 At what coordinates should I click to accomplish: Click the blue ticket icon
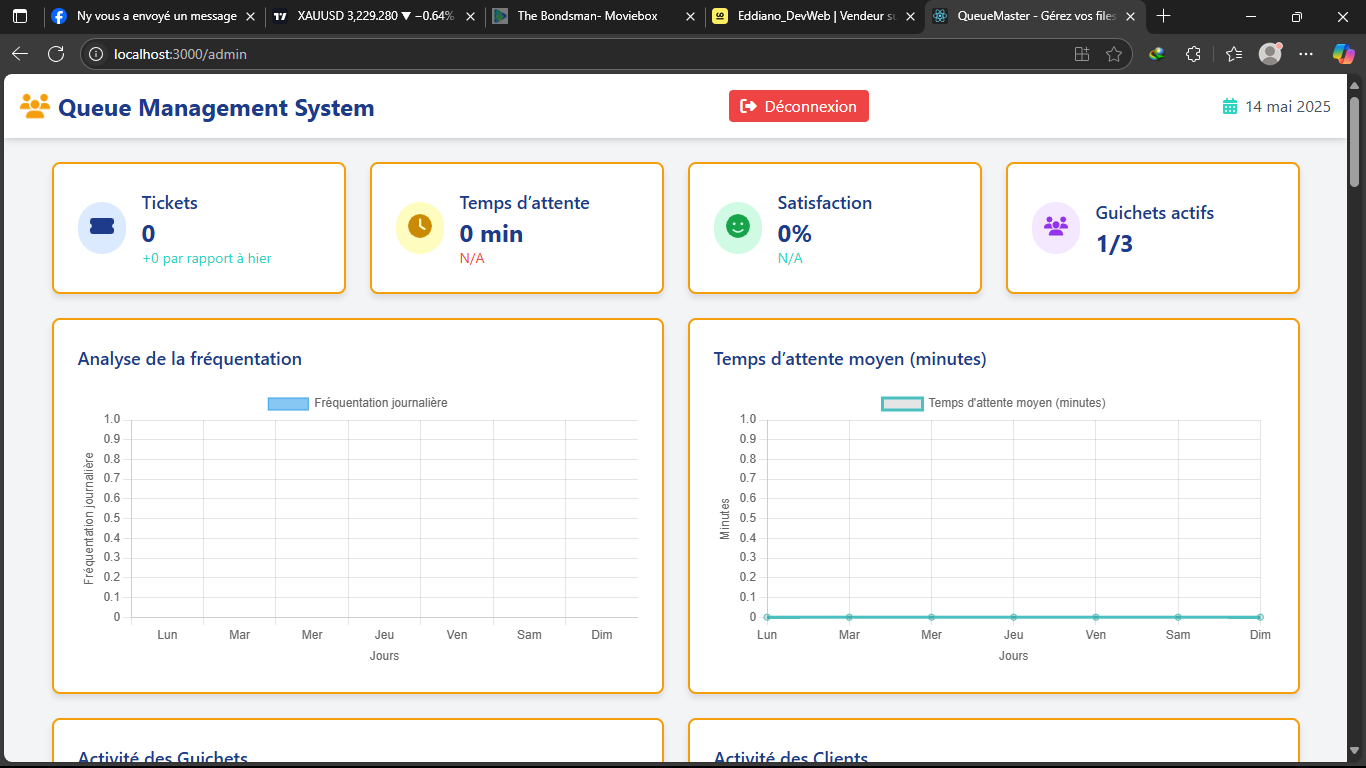(102, 227)
